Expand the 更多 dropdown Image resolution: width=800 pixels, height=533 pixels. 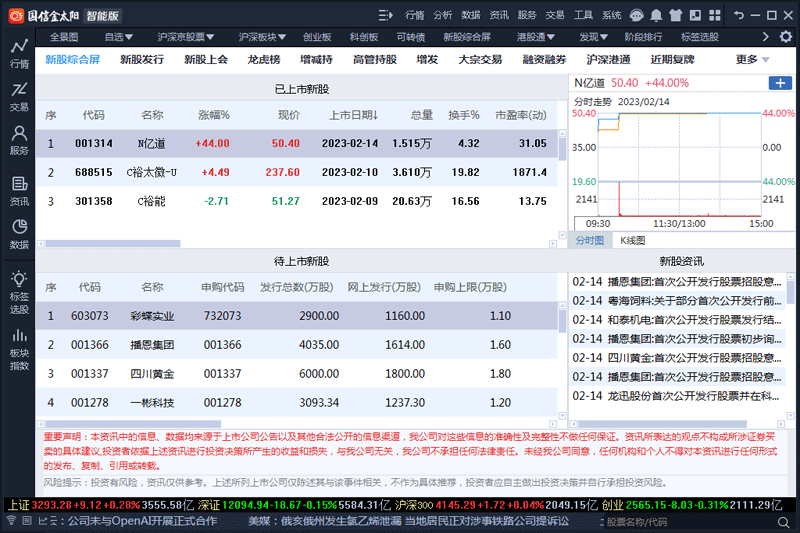pyautogui.click(x=752, y=60)
